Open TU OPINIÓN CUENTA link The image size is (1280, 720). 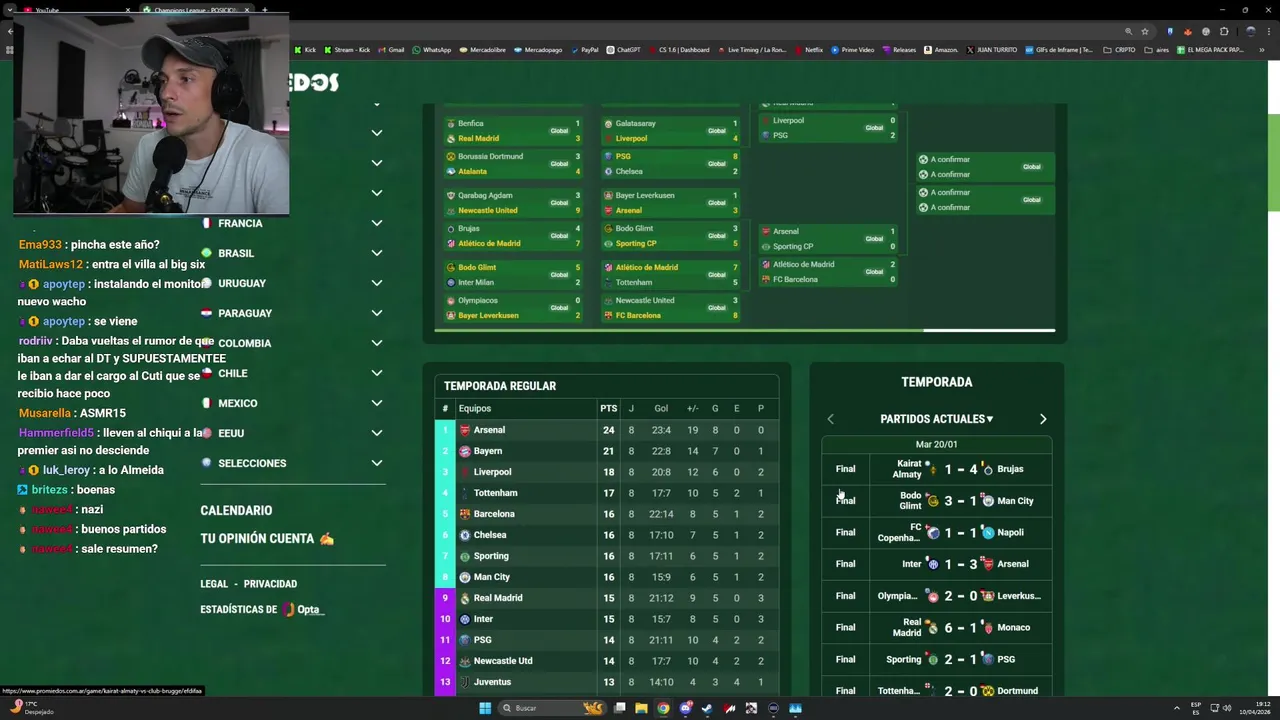click(x=267, y=538)
